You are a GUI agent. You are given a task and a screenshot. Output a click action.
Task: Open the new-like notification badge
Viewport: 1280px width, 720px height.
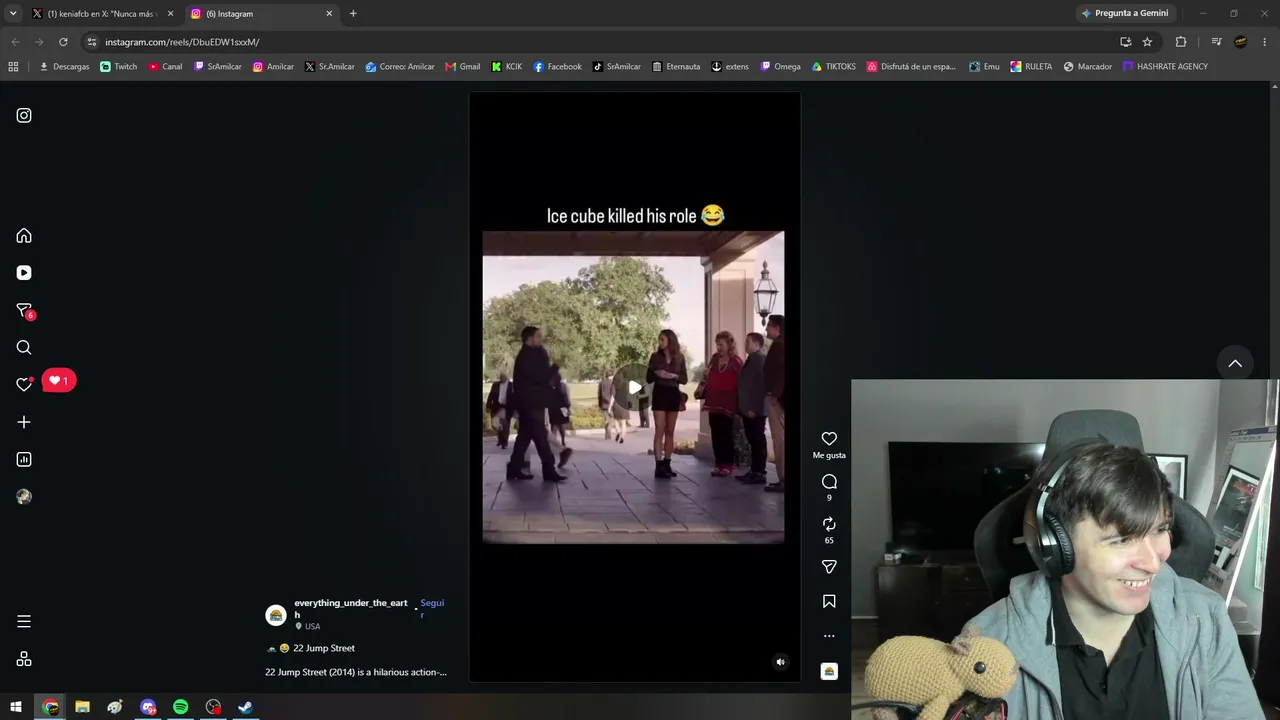click(x=59, y=381)
